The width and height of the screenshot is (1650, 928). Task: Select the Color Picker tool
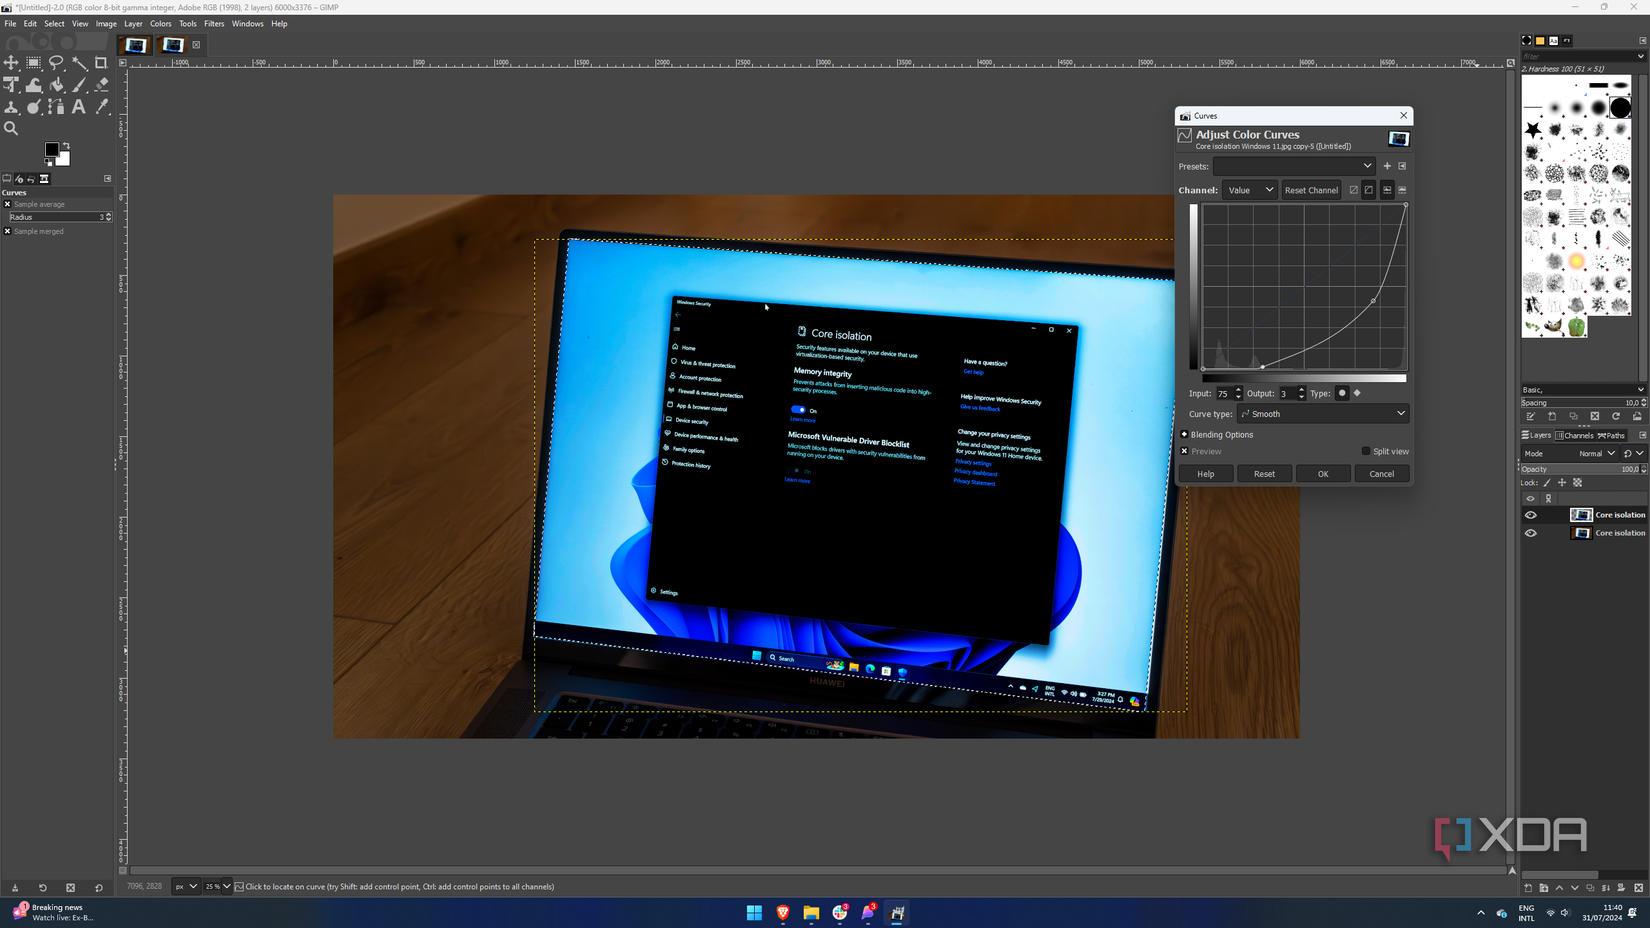101,107
